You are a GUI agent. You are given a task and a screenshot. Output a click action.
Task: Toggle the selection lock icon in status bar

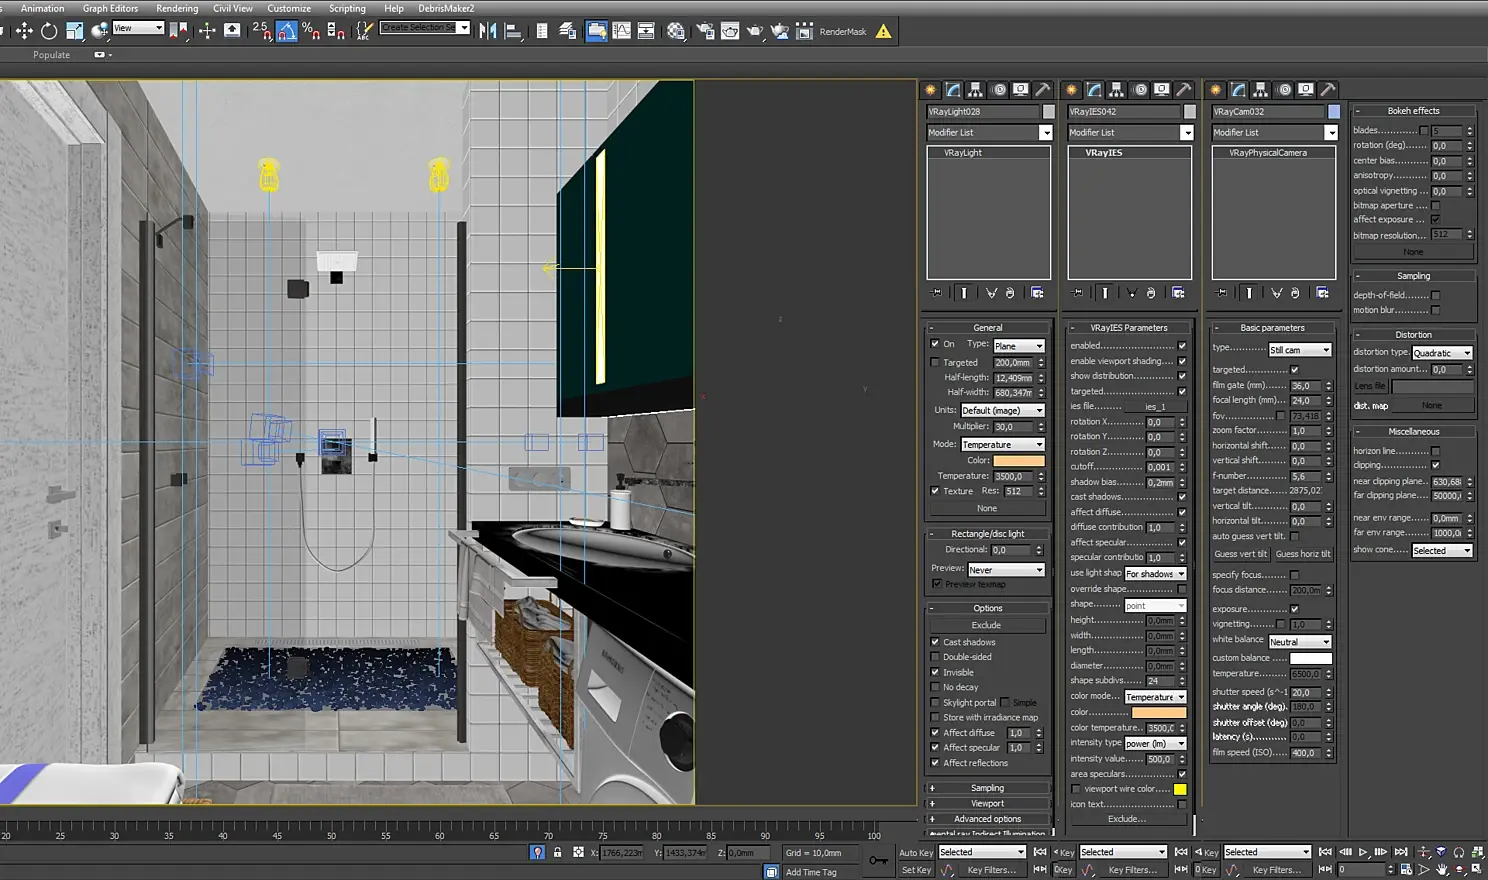[x=557, y=853]
